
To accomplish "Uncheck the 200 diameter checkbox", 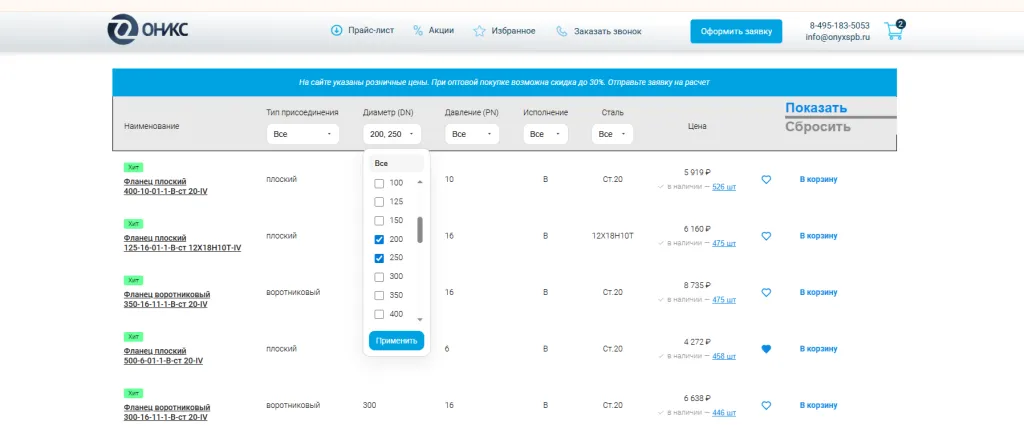I will pos(379,239).
